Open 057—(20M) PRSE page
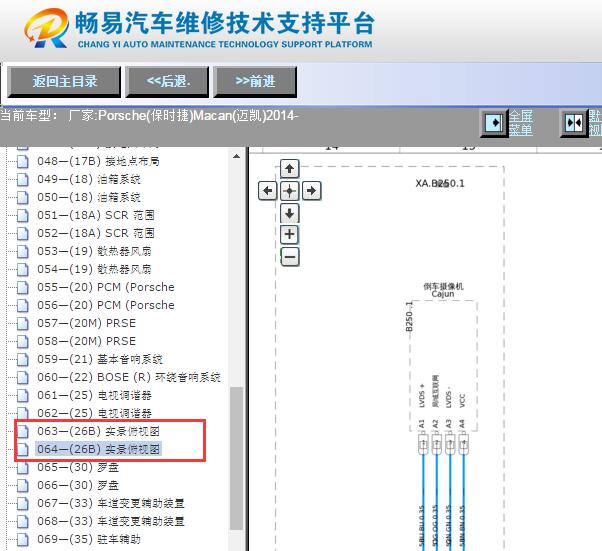Screen dimensions: 602x551 [87, 323]
